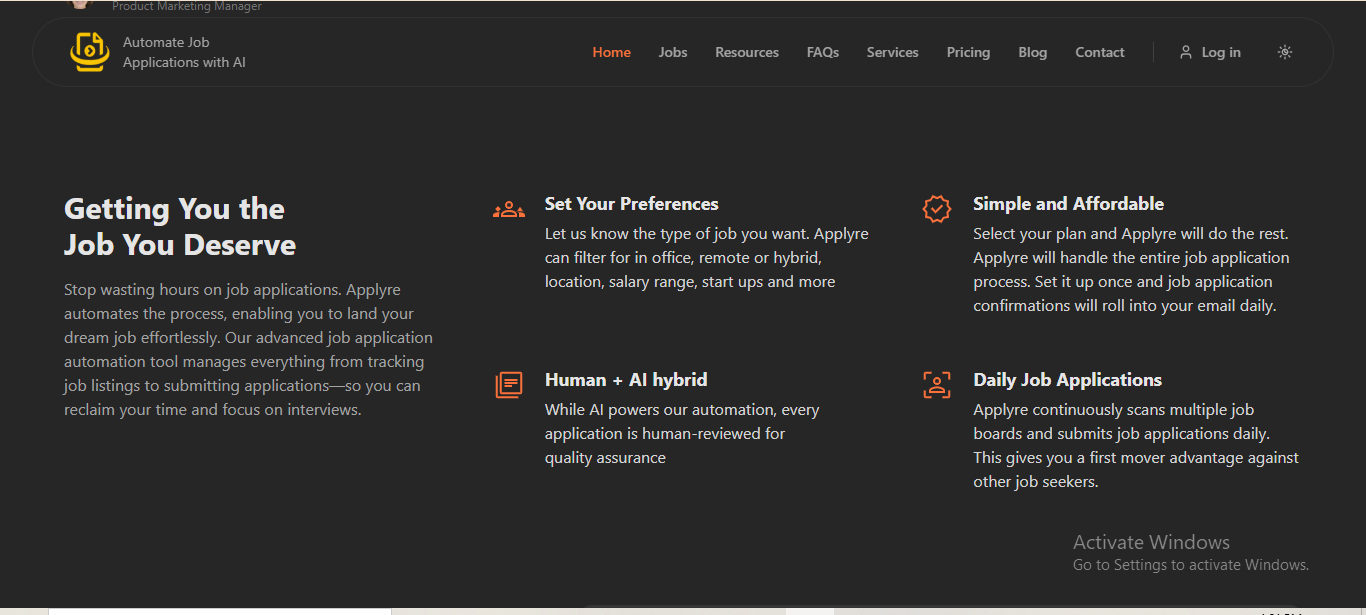Viewport: 1366px width, 615px height.
Task: Click the user profile icon beside Log in
Action: tap(1185, 52)
